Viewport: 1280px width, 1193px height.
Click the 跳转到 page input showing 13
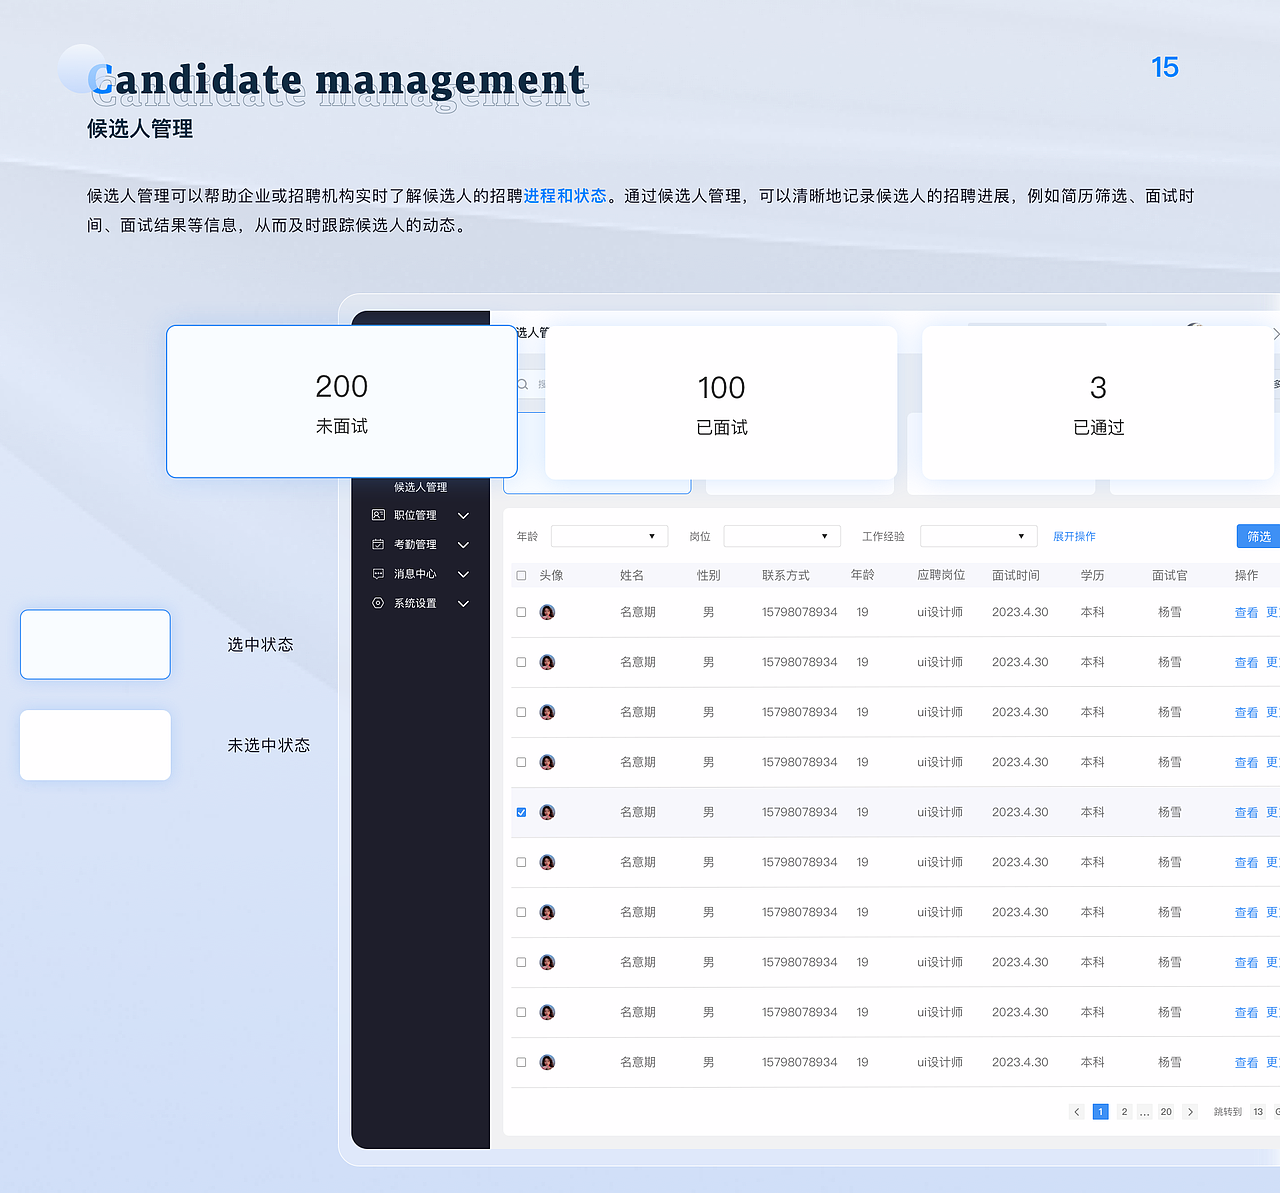1258,1112
